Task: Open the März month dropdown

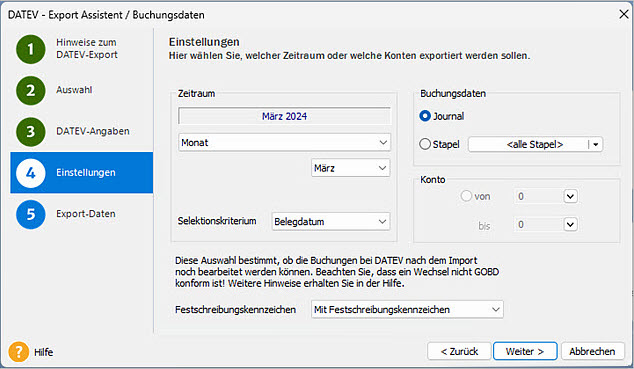Action: (x=351, y=168)
